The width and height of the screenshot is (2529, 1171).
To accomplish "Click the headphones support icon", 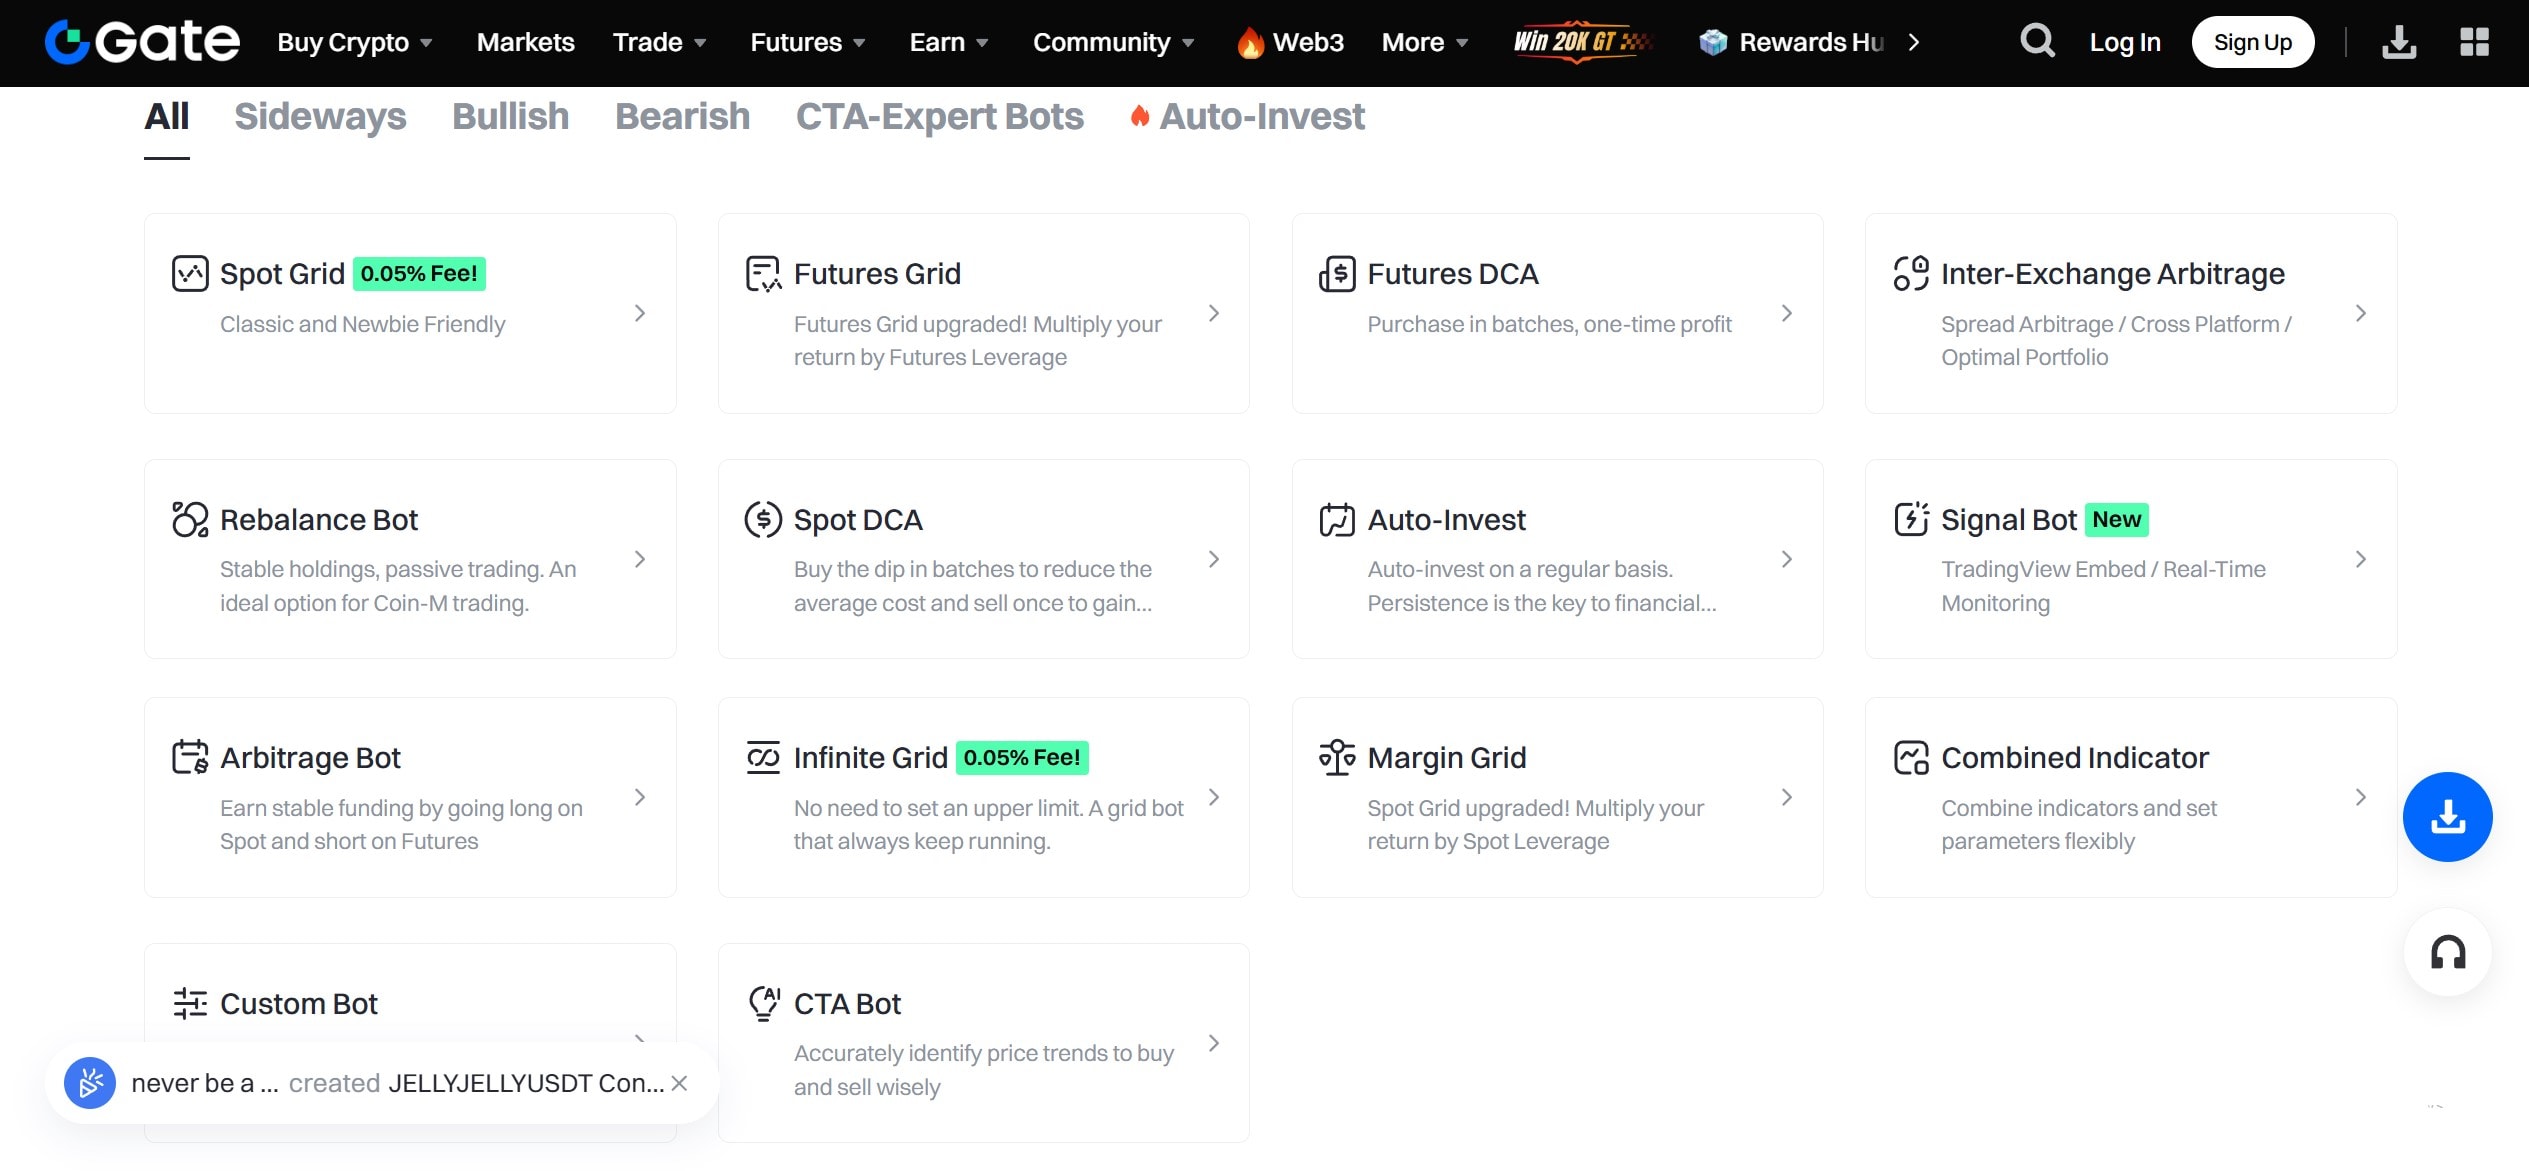I will (x=2447, y=952).
